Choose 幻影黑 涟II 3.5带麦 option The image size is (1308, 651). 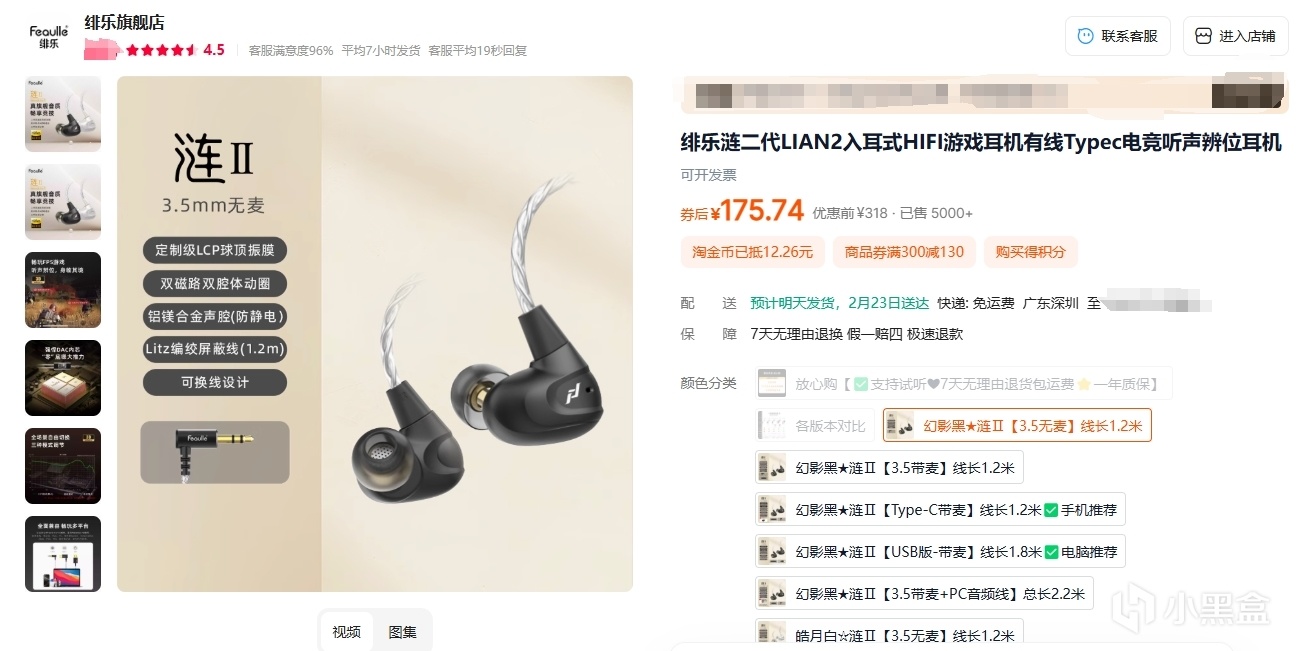889,467
